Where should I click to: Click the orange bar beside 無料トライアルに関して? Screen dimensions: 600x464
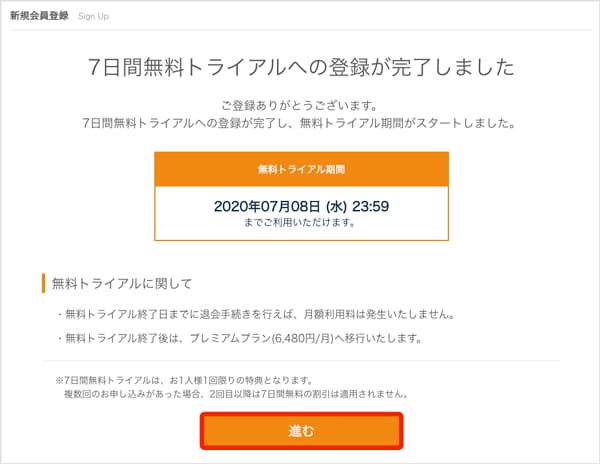pos(44,283)
